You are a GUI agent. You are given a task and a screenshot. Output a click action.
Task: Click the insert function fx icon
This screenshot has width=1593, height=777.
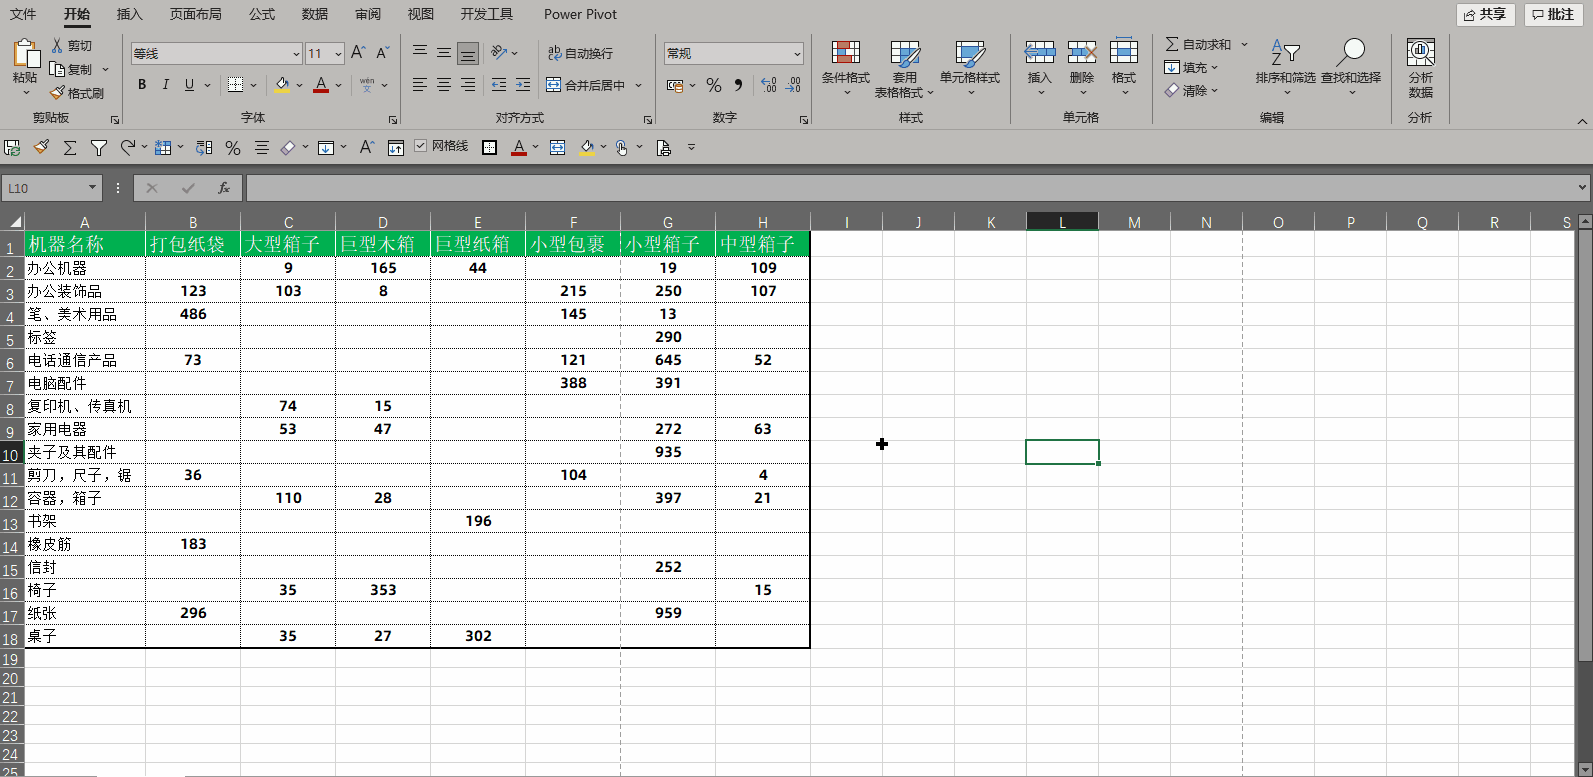(224, 188)
